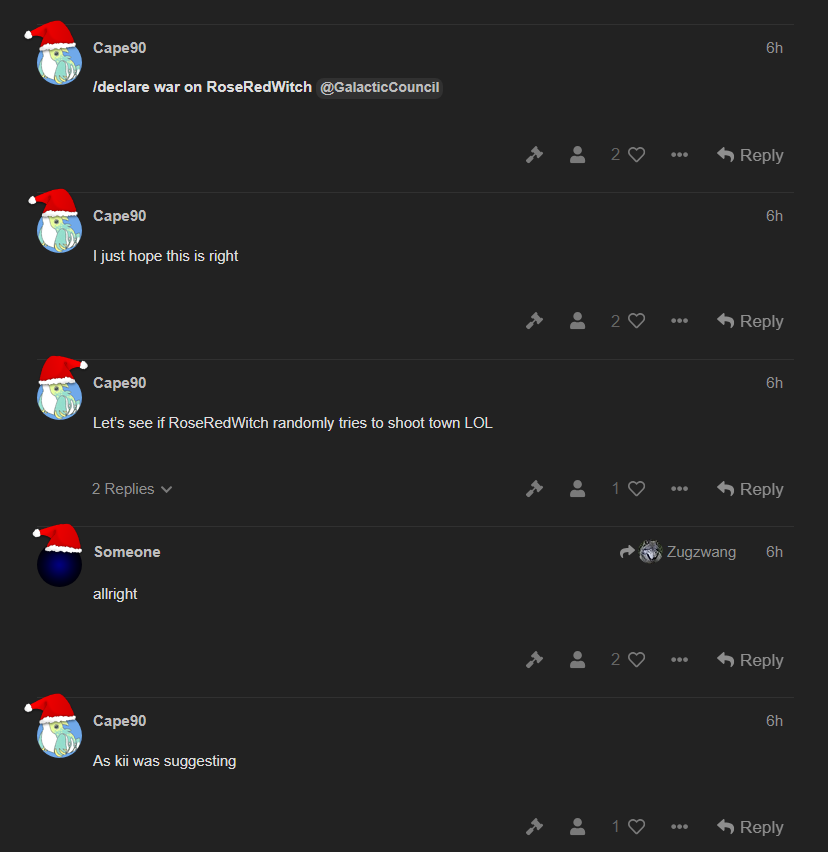Viewport: 828px width, 852px height.
Task: Open Someone's dark blue avatar profile
Action: point(59,564)
